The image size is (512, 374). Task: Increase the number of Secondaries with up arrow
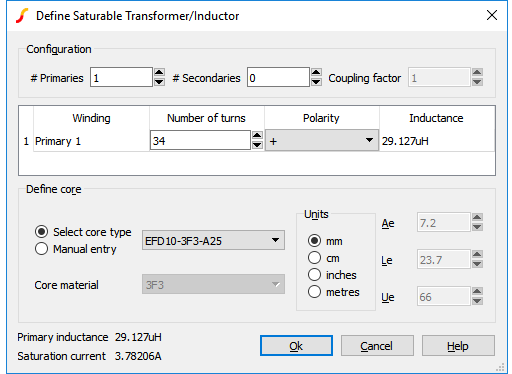[316, 72]
